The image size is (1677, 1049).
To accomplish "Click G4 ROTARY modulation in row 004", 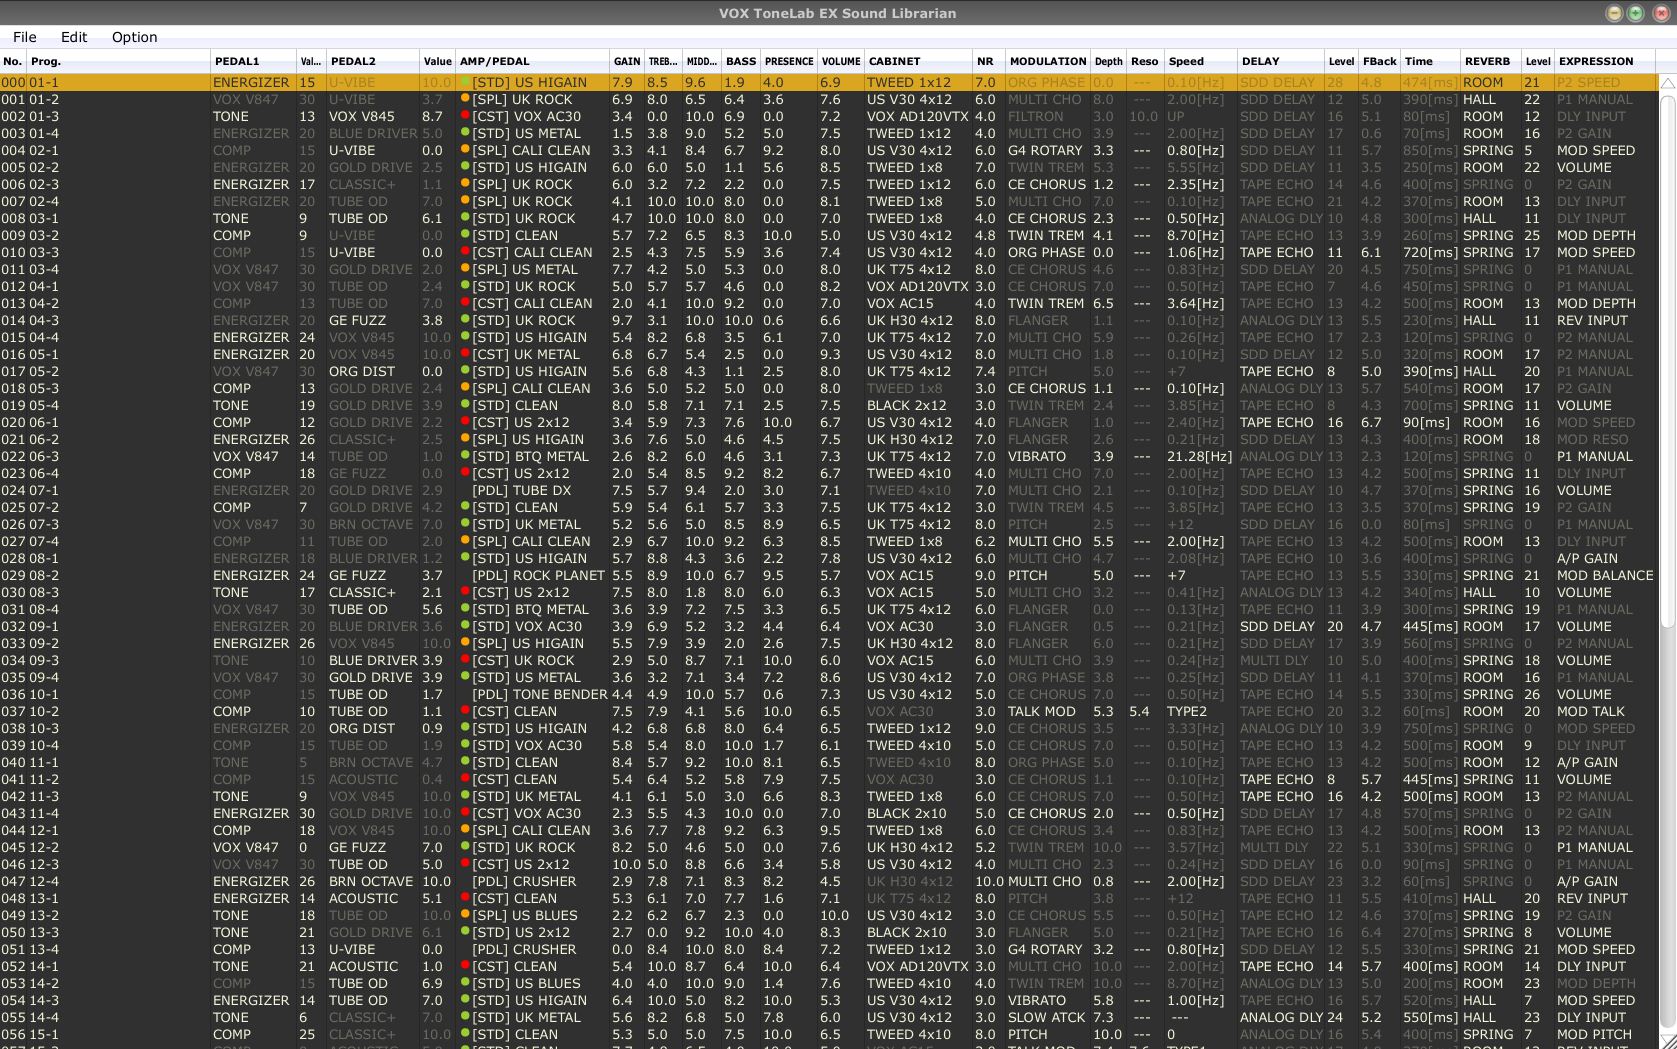I will click(x=1045, y=150).
